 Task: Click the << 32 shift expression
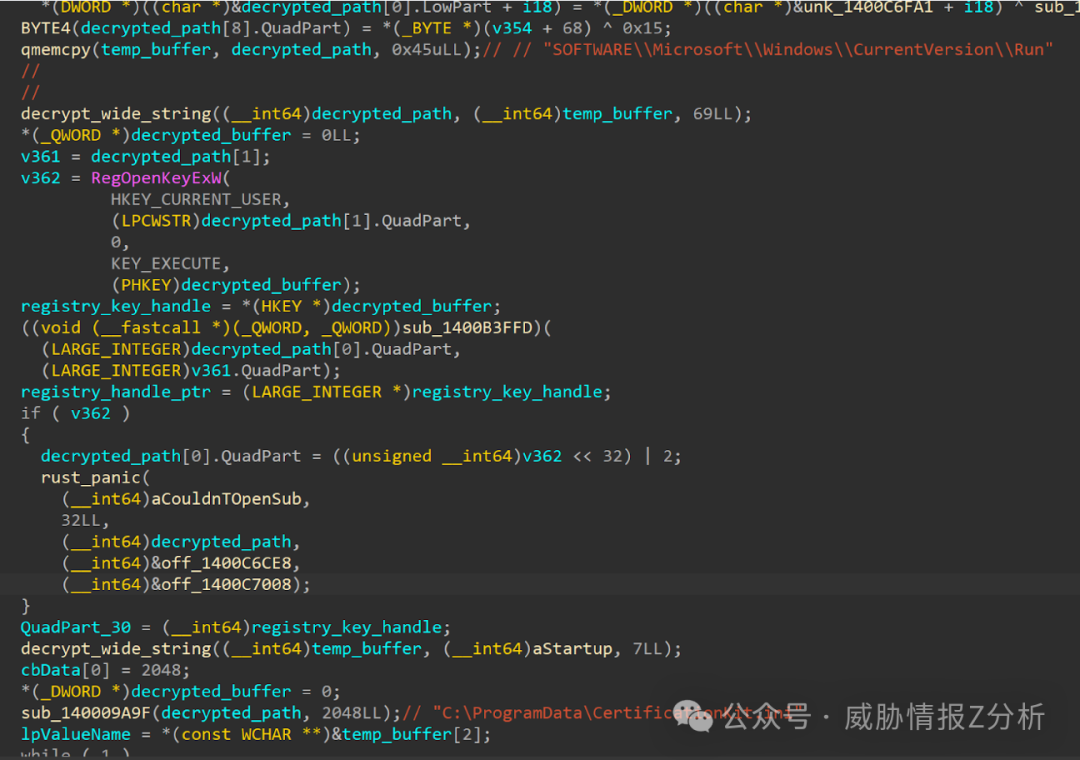597,455
